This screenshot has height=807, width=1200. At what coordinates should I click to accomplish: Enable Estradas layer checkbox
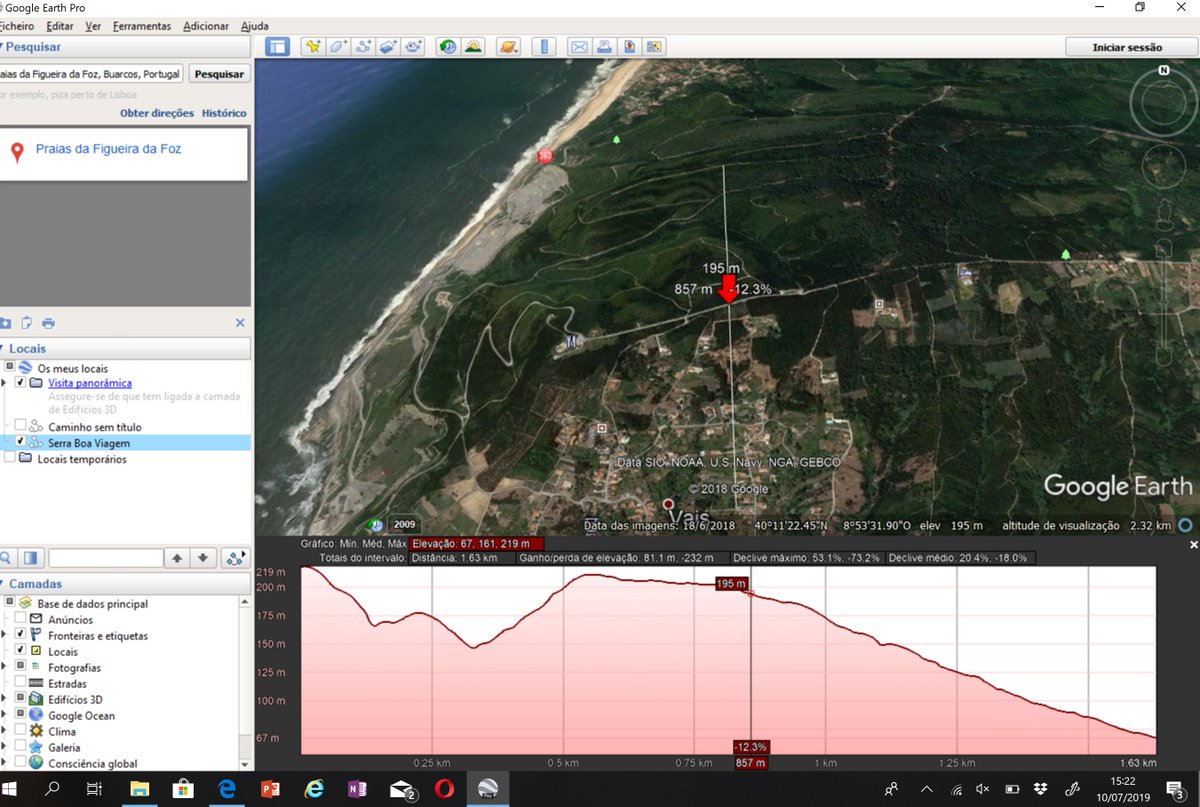(x=20, y=683)
